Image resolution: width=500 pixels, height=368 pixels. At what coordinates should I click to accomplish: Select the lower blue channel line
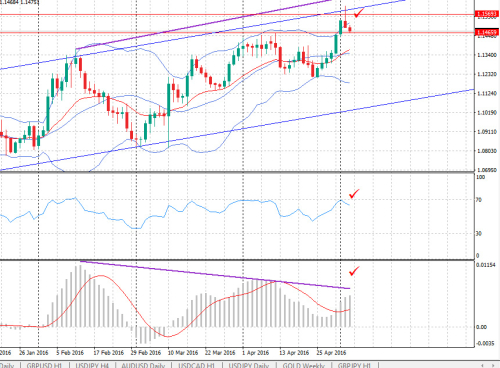(237, 129)
